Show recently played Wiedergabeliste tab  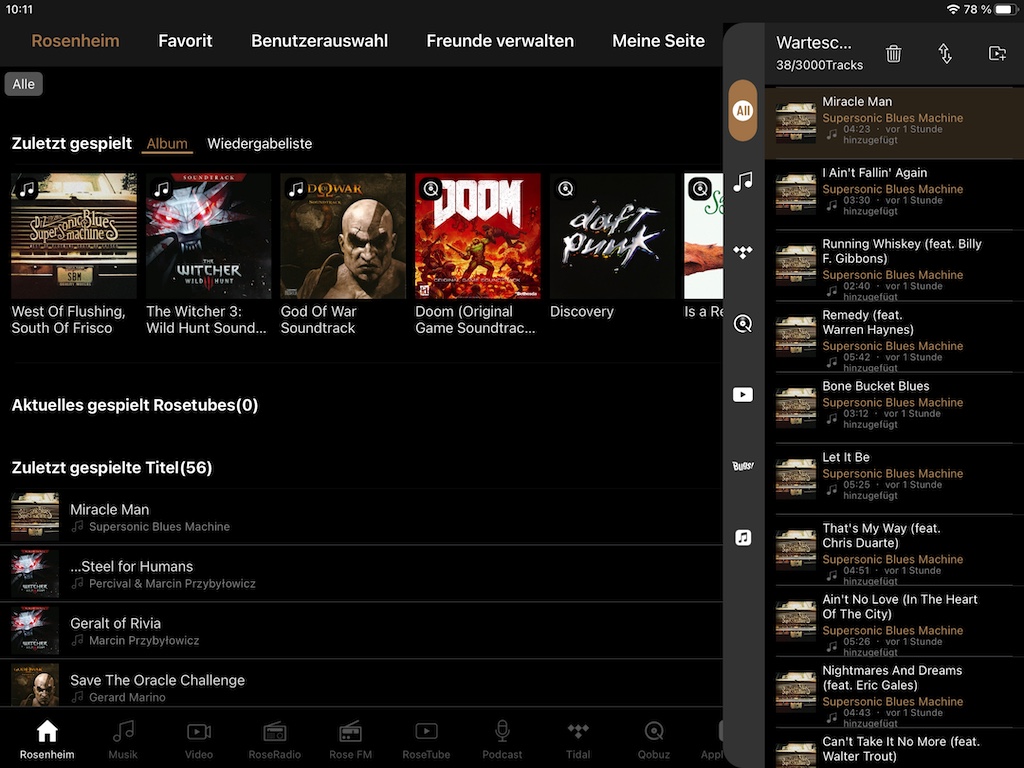click(259, 144)
